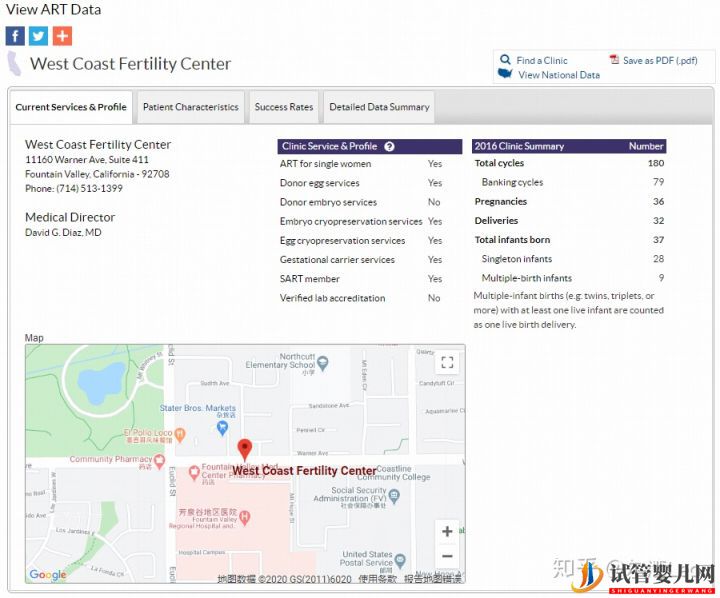Click the Stater Bros. Markets shopping icon
This screenshot has height=598, width=720.
pyautogui.click(x=222, y=427)
